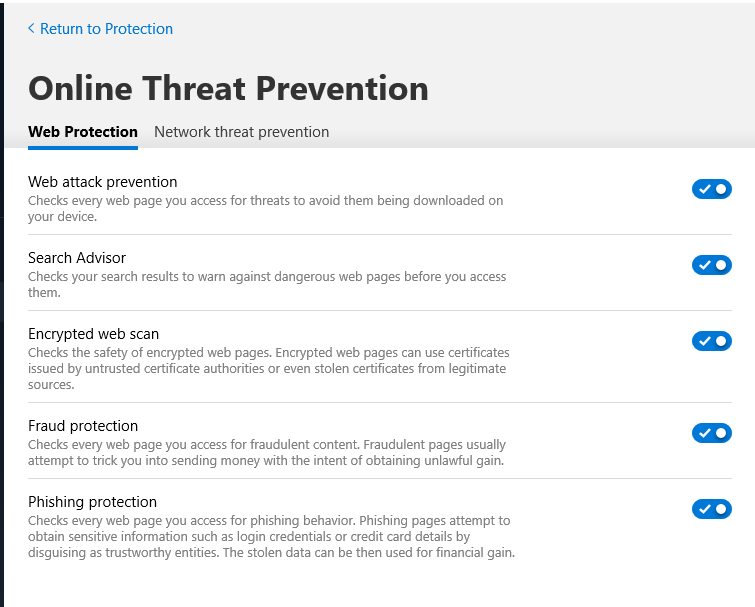Click the Phishing protection label
Image resolution: width=755 pixels, height=607 pixels.
tap(92, 502)
